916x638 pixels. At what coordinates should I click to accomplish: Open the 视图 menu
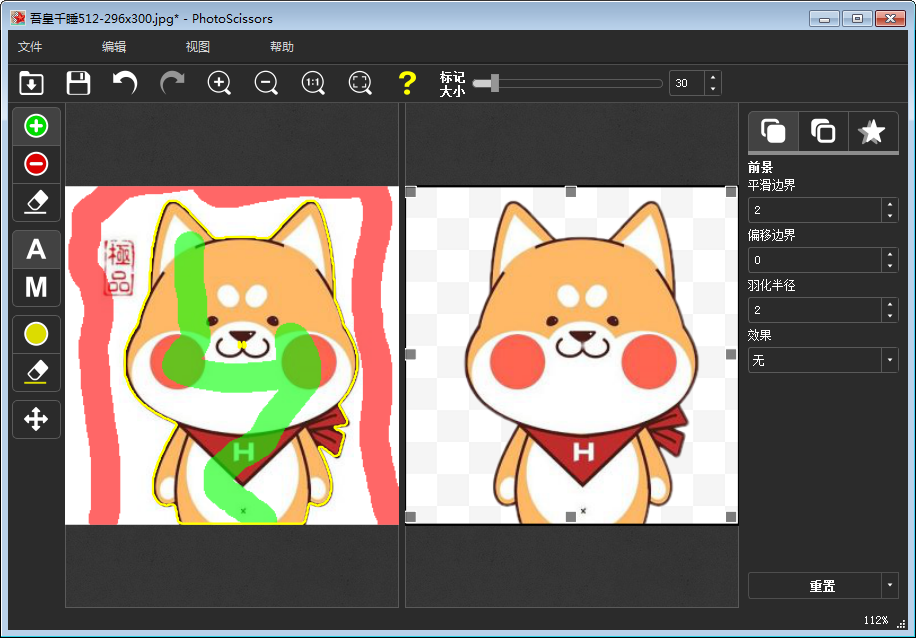(197, 47)
